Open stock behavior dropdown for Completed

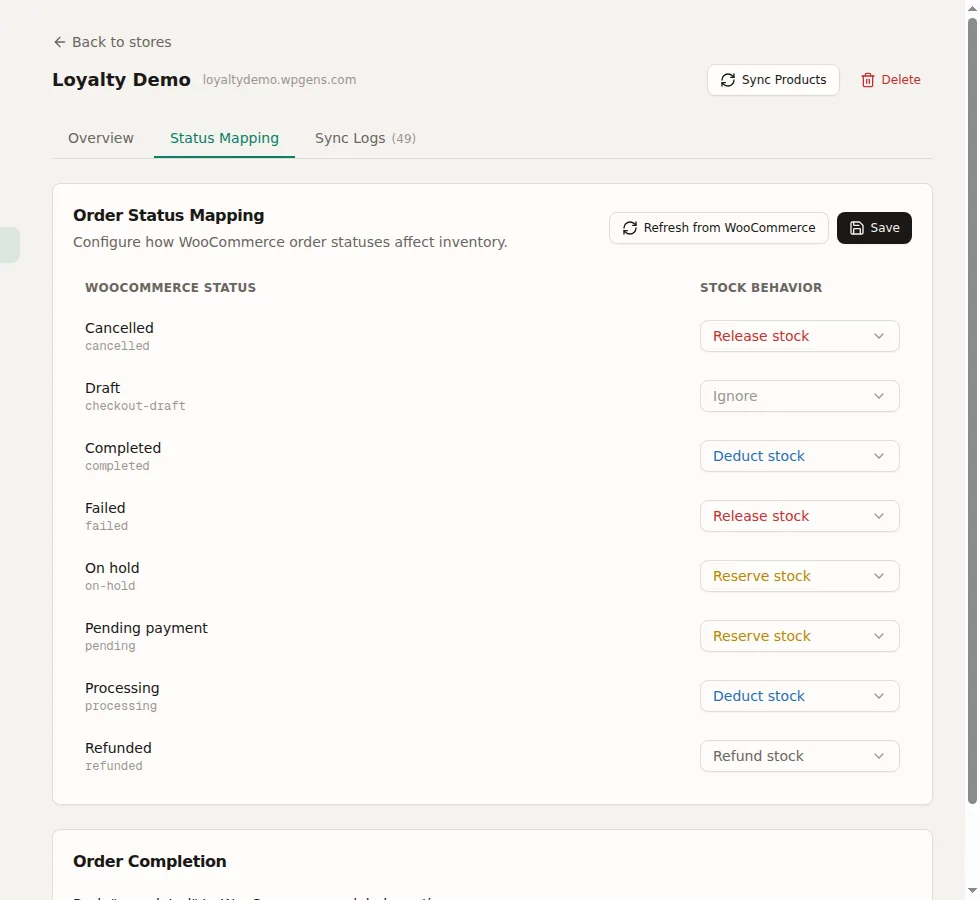point(799,456)
